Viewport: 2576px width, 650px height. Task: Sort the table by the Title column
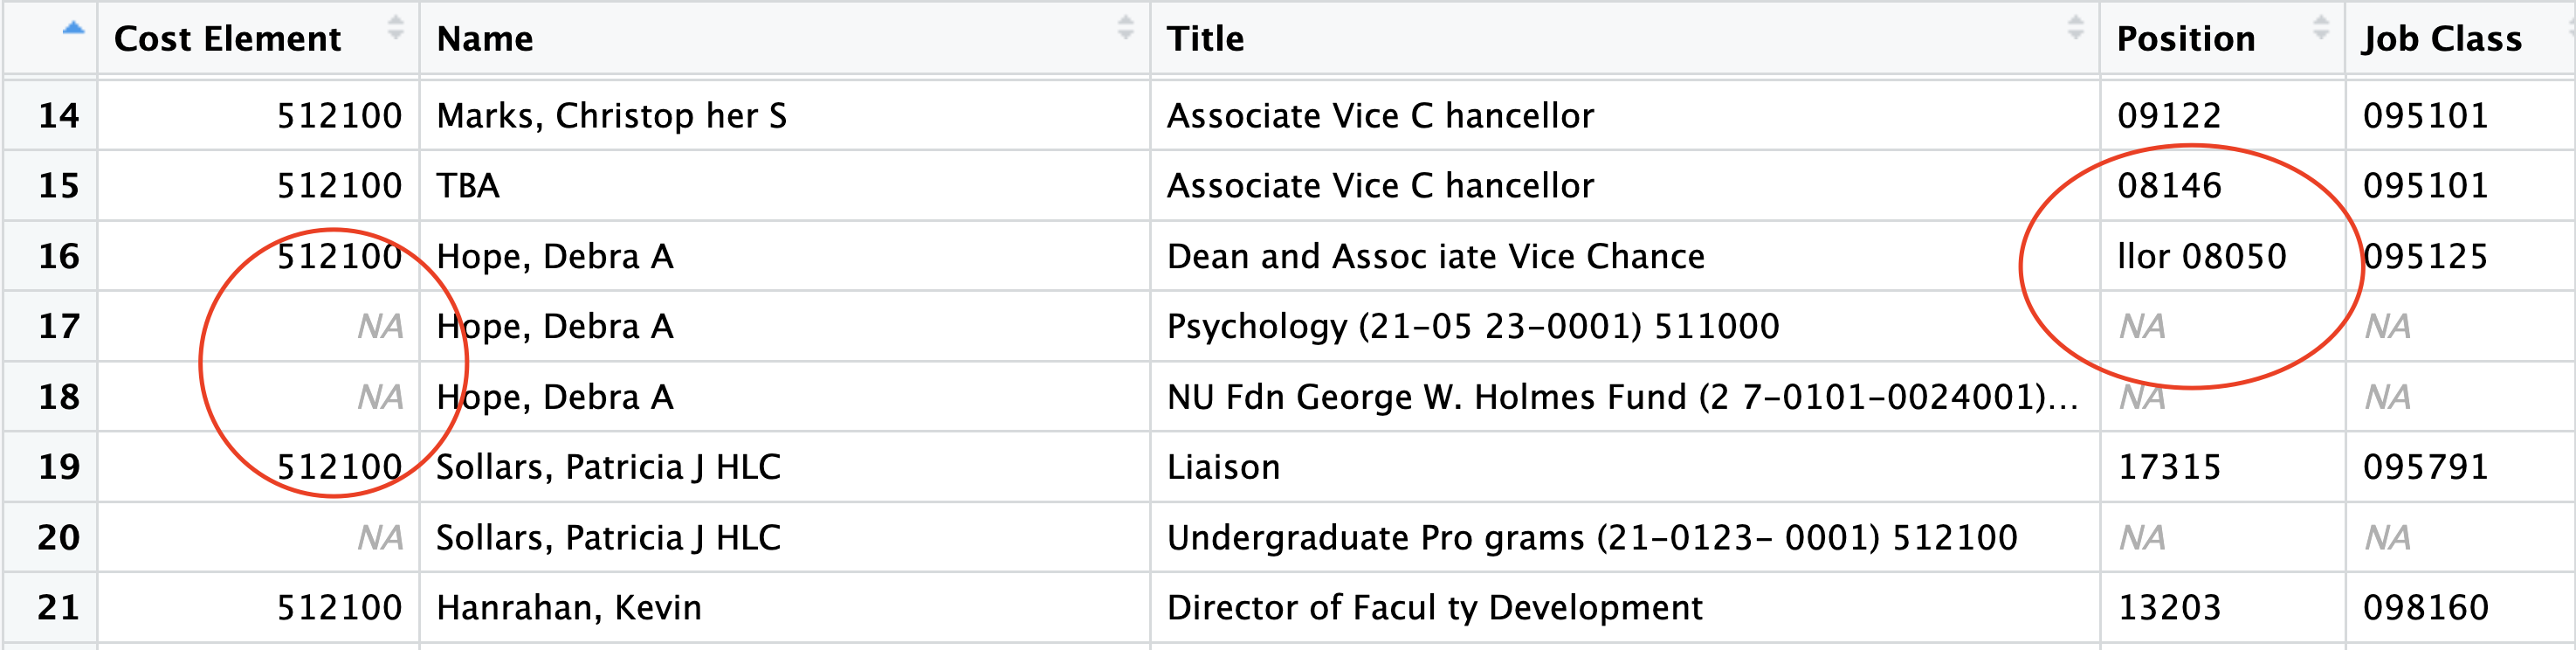point(1207,38)
